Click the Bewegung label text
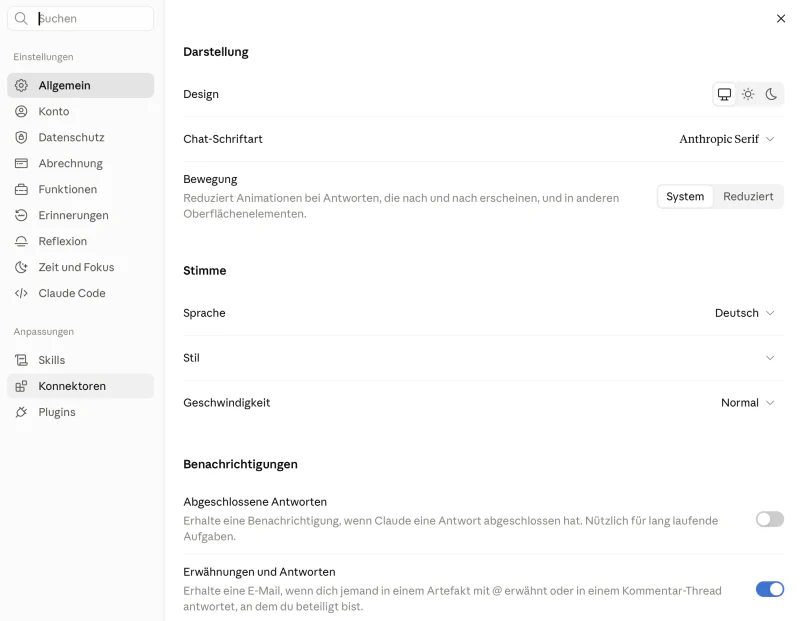The height and width of the screenshot is (621, 800). (210, 180)
